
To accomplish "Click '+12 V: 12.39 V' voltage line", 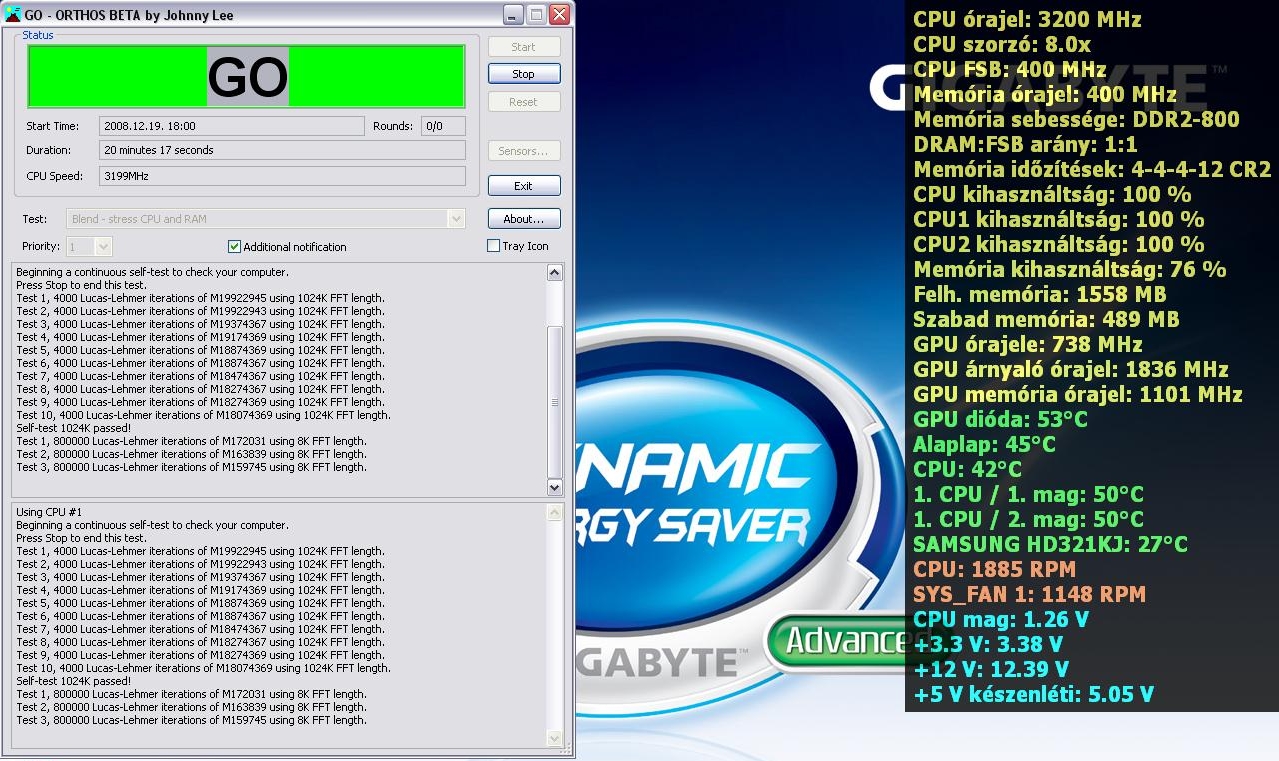I will (991, 669).
